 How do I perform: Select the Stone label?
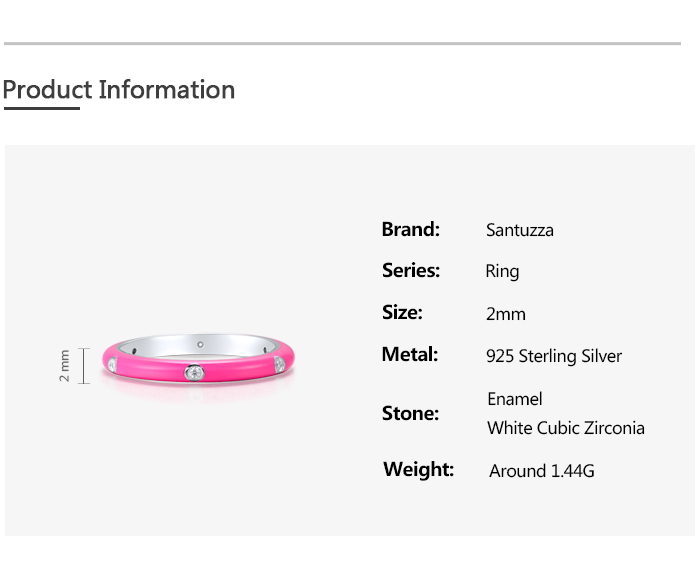(410, 413)
